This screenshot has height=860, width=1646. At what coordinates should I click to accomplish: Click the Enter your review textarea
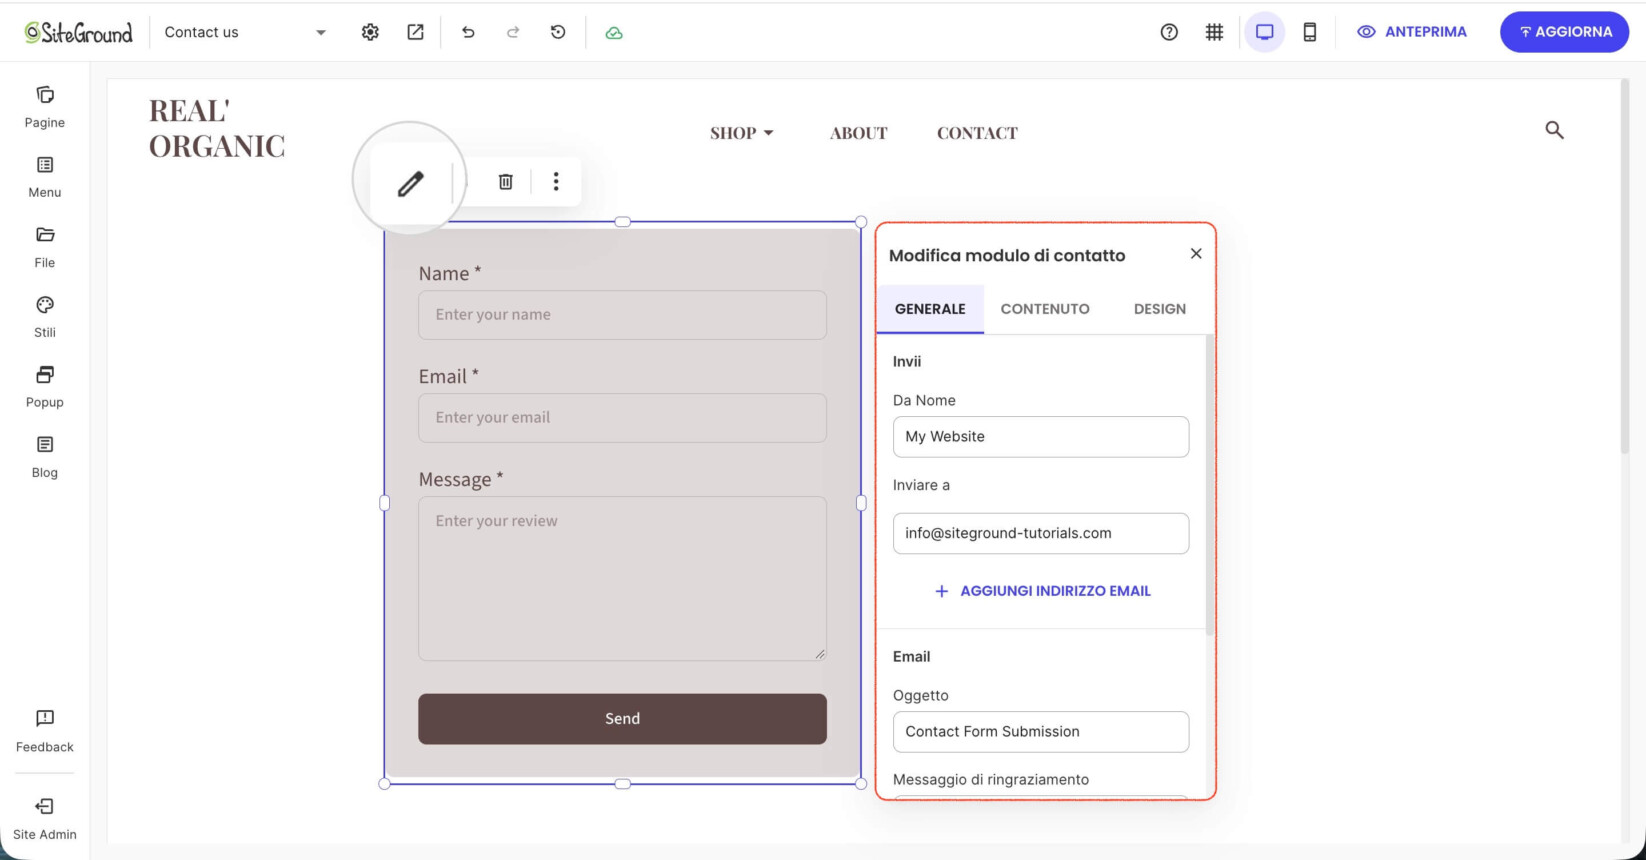coord(622,579)
